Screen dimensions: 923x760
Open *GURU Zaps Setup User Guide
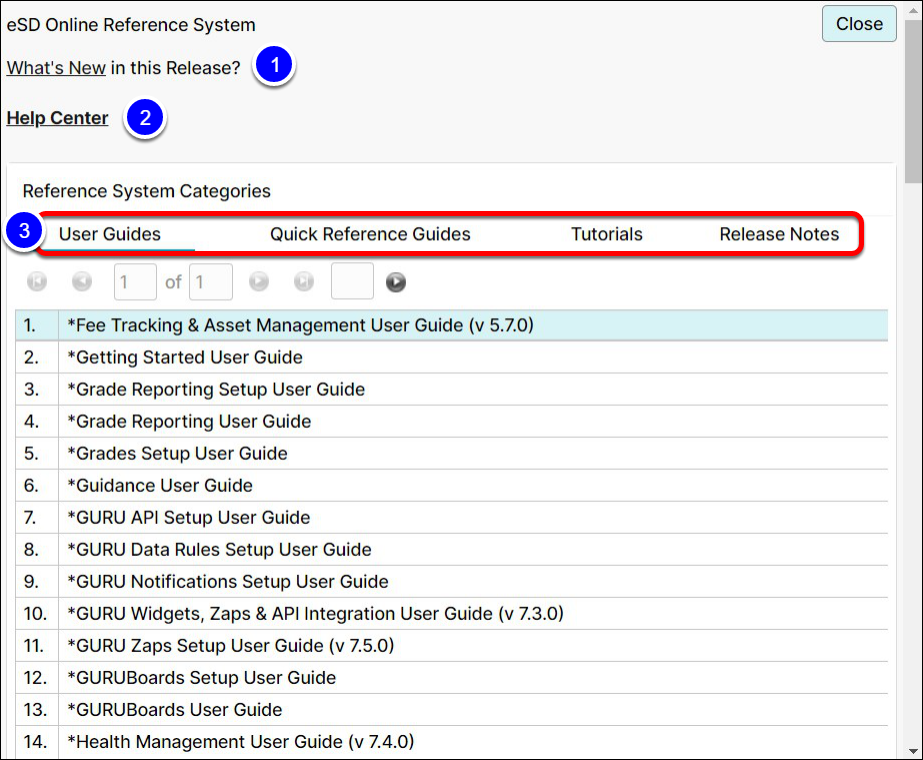(x=451, y=646)
